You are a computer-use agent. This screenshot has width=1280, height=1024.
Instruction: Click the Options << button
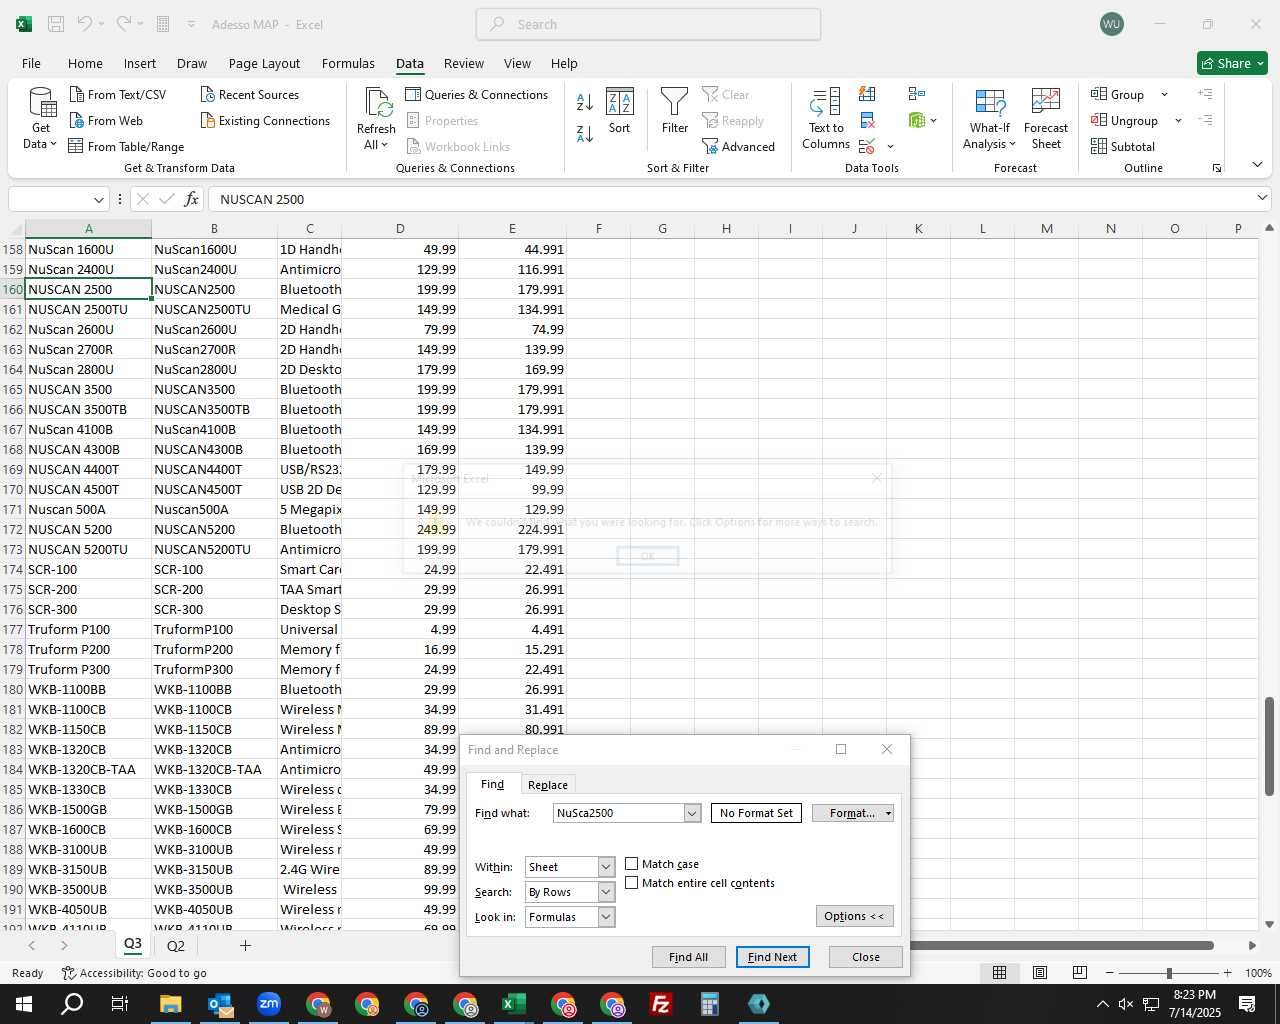[854, 916]
